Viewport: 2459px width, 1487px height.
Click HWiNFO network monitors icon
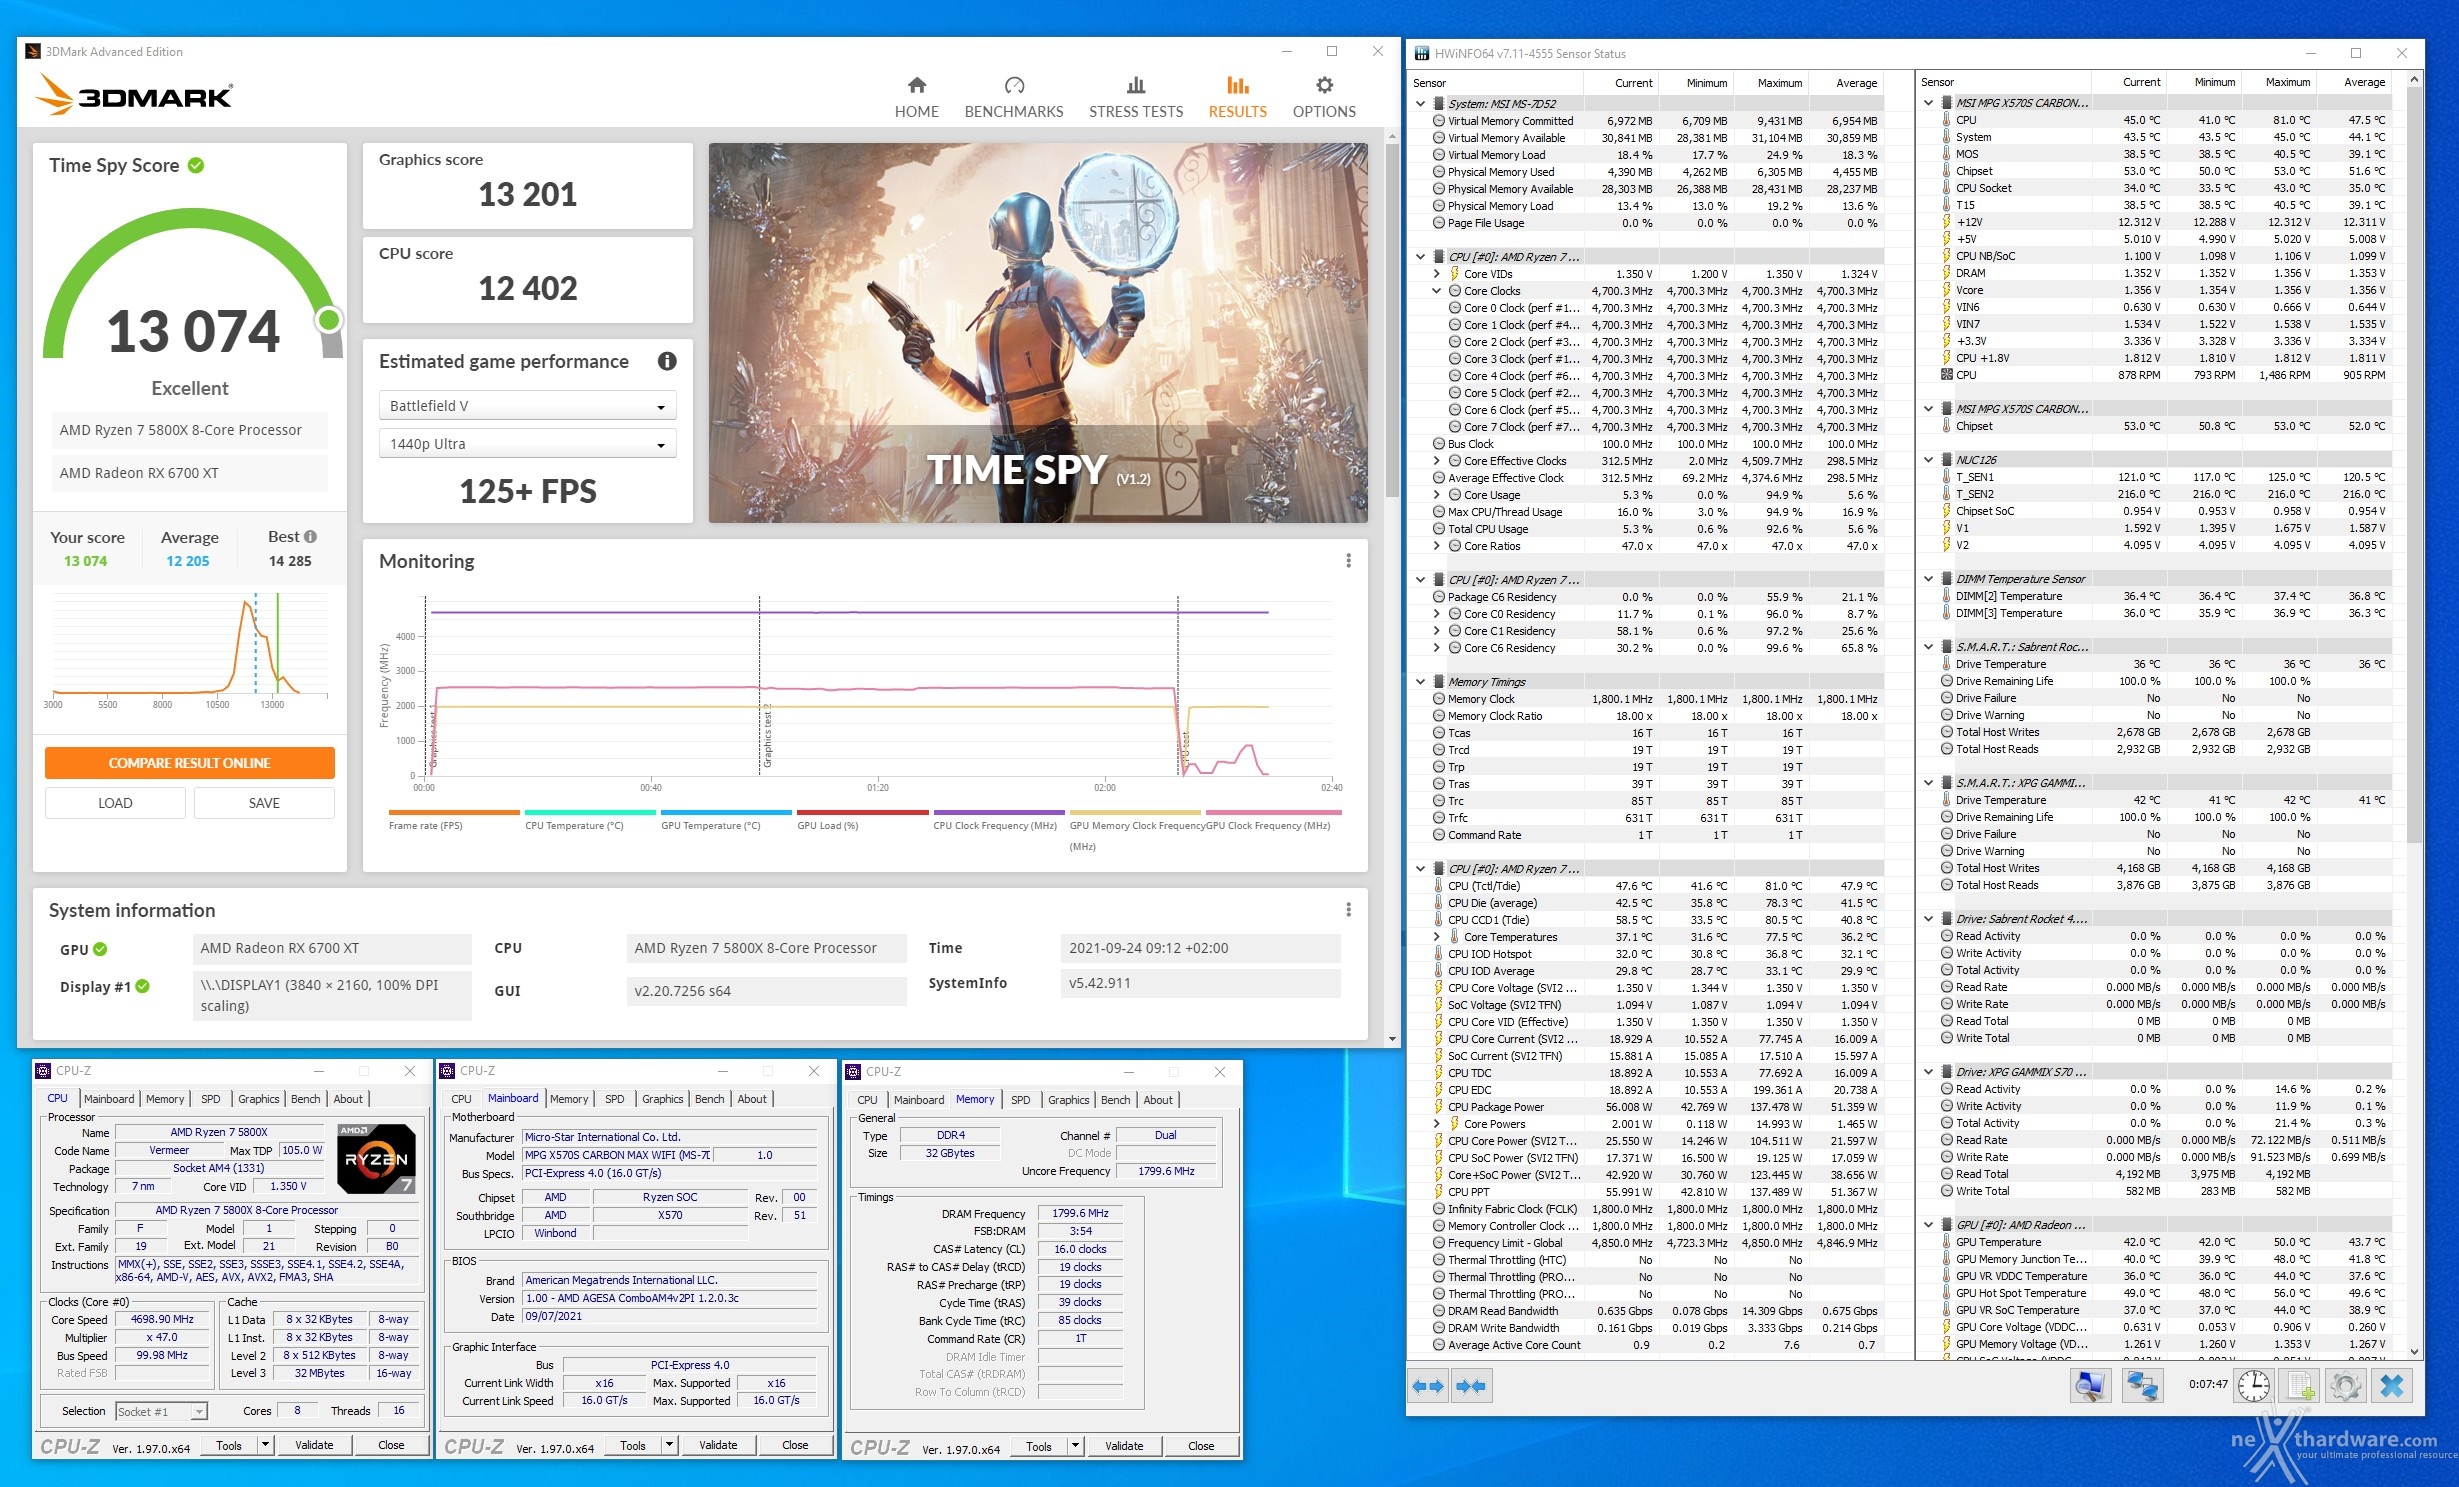click(2142, 1386)
